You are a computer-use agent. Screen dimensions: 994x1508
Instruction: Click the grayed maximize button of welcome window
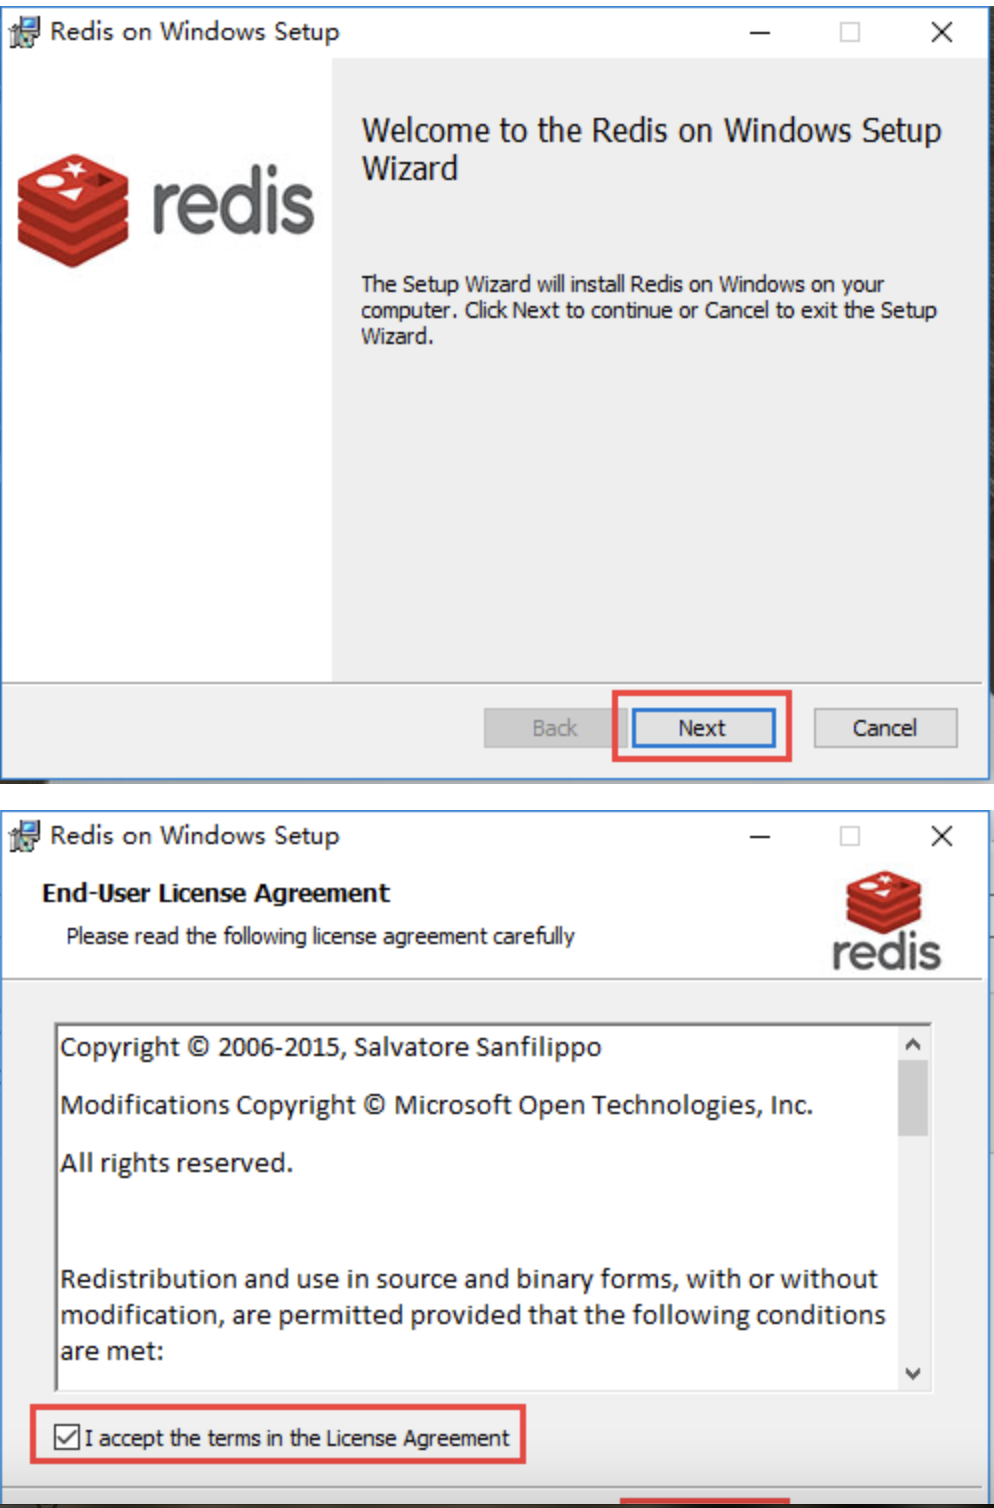tap(850, 32)
